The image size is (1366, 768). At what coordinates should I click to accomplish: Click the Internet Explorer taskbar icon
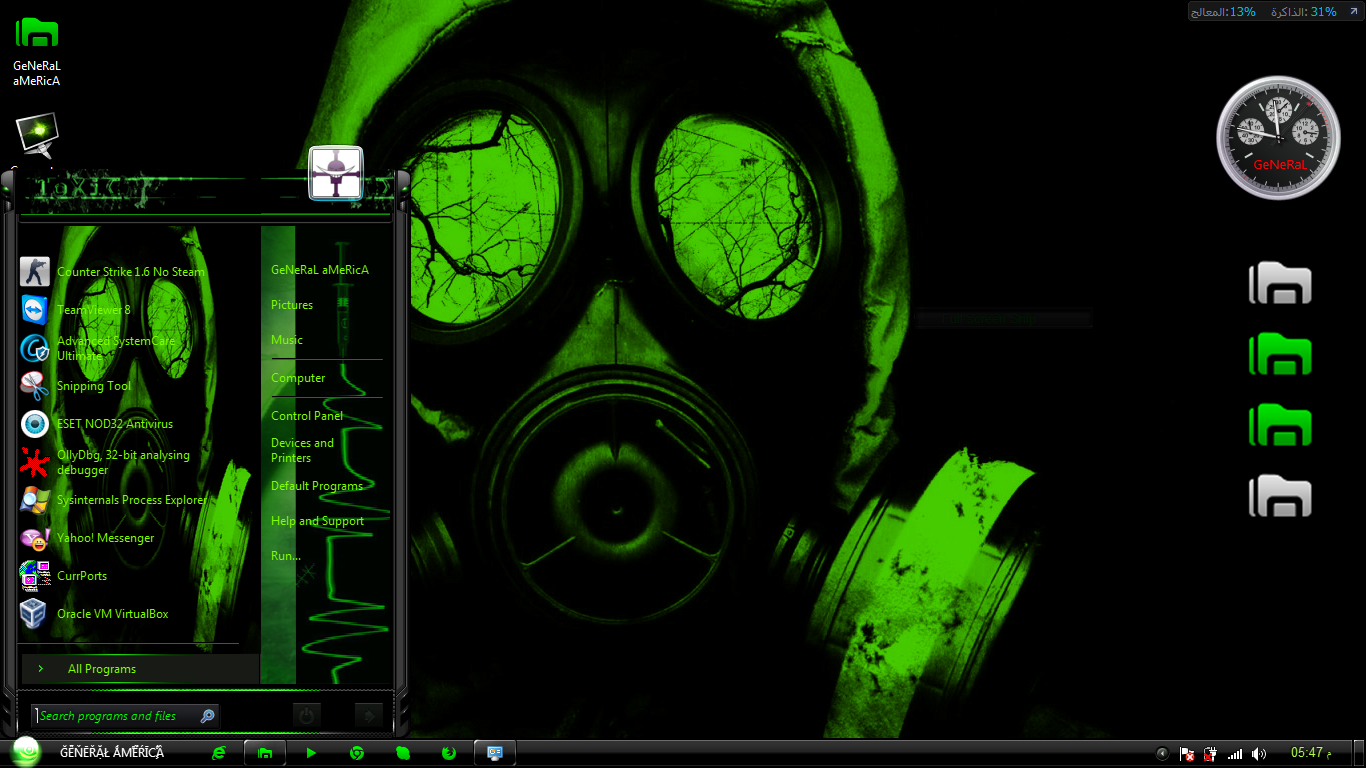(x=219, y=753)
